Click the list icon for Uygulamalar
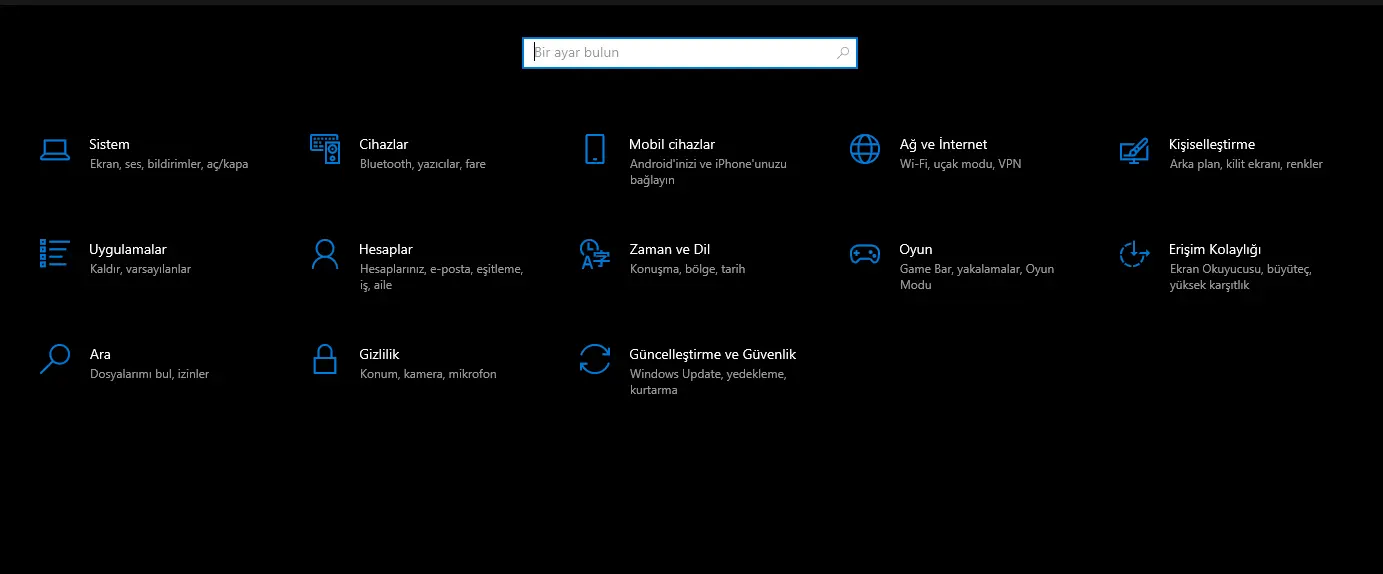 (54, 253)
